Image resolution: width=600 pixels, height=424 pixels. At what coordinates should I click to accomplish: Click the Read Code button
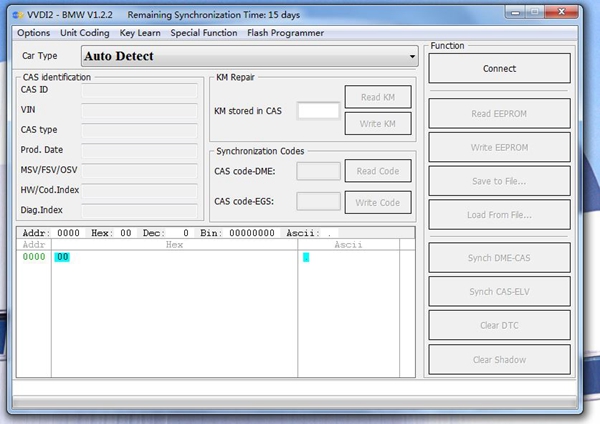pyautogui.click(x=378, y=171)
